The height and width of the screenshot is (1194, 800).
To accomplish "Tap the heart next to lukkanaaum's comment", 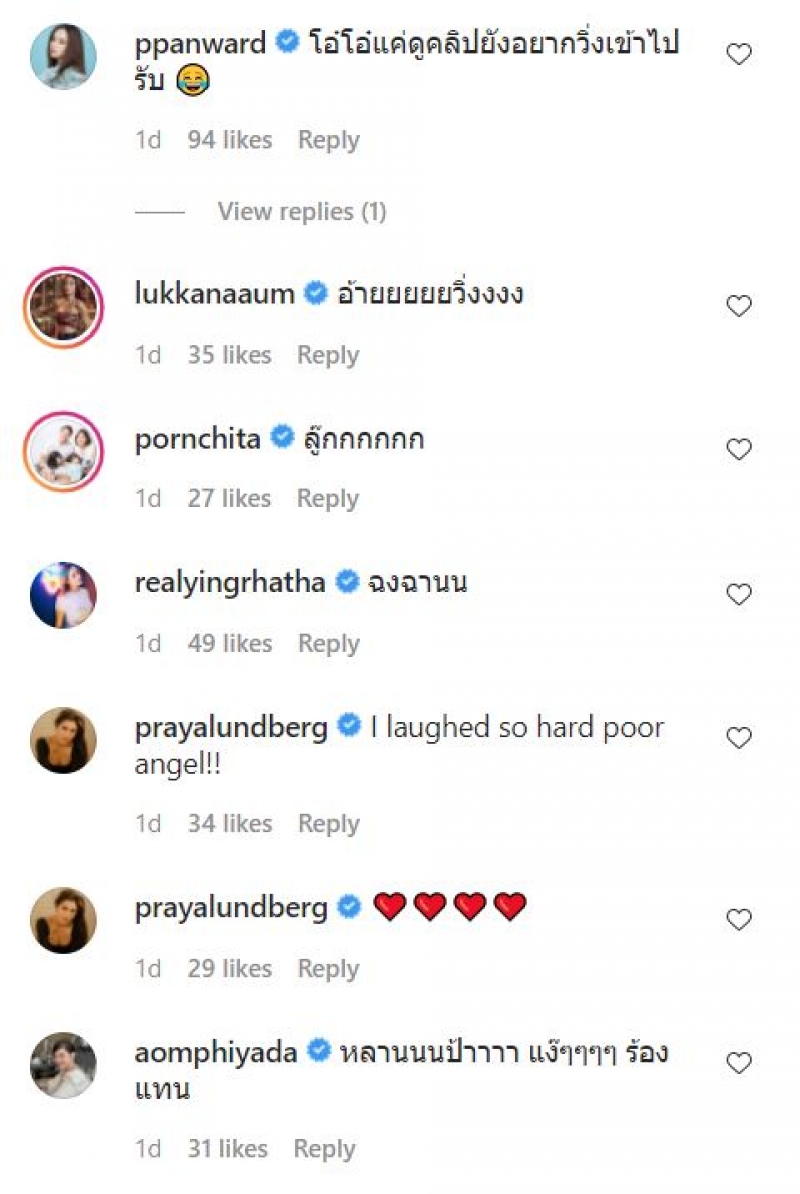I will point(738,306).
